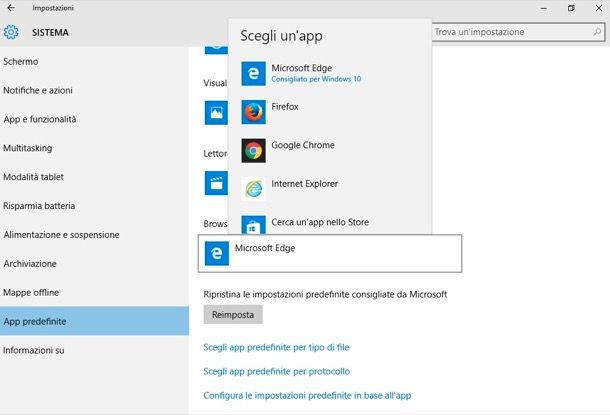610x415 pixels.
Task: Open Configura le impostazioni predefinite in base all'app
Action: tap(307, 395)
